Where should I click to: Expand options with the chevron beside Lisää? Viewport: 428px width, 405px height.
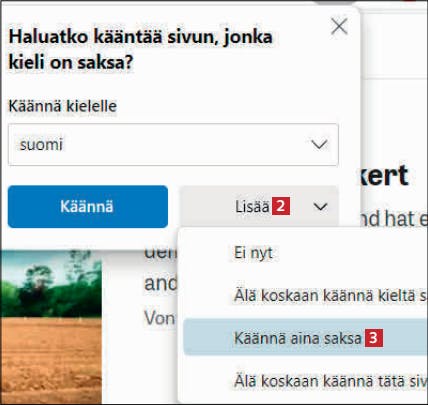[x=320, y=207]
